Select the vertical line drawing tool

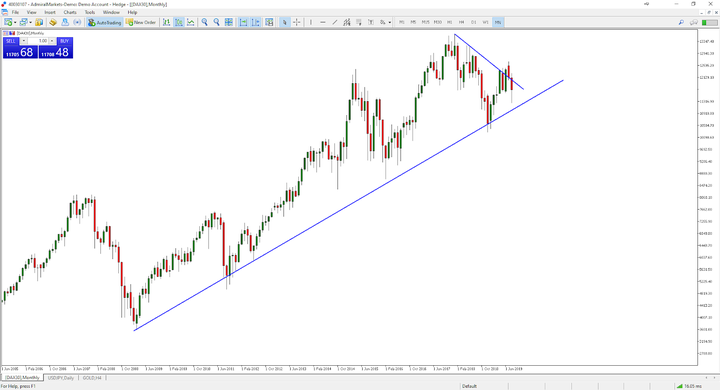coord(311,22)
